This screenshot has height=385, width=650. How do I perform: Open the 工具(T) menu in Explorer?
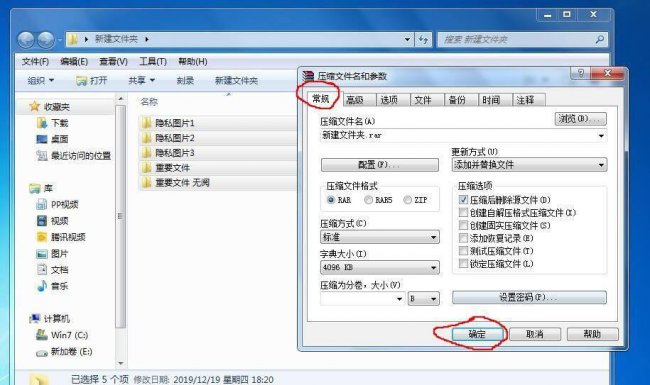[x=153, y=61]
